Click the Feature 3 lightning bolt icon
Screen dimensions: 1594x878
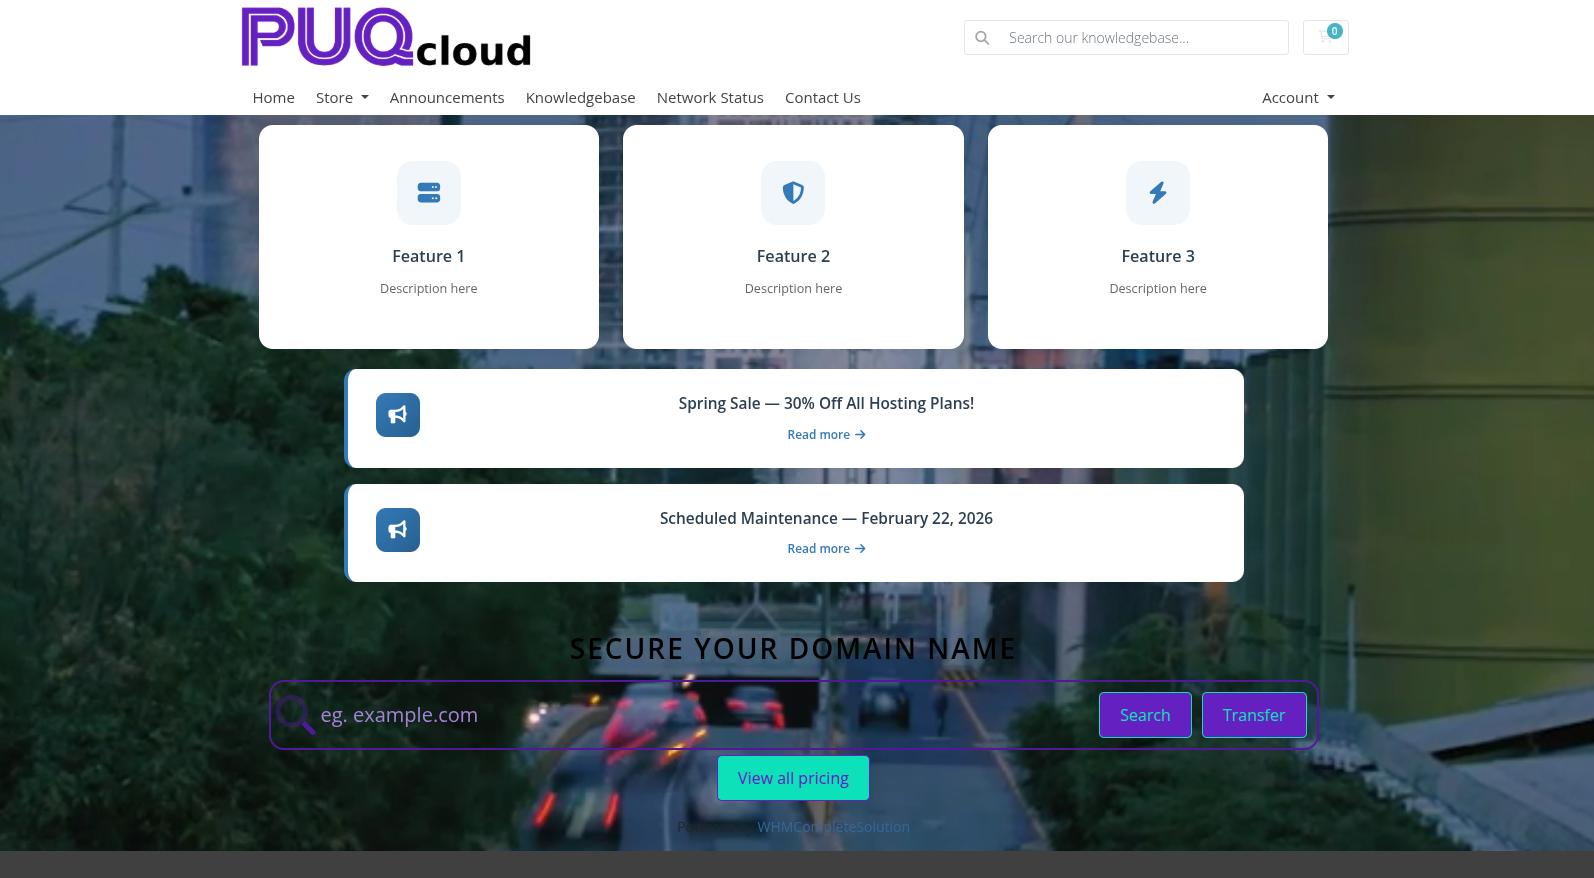[x=1158, y=193]
